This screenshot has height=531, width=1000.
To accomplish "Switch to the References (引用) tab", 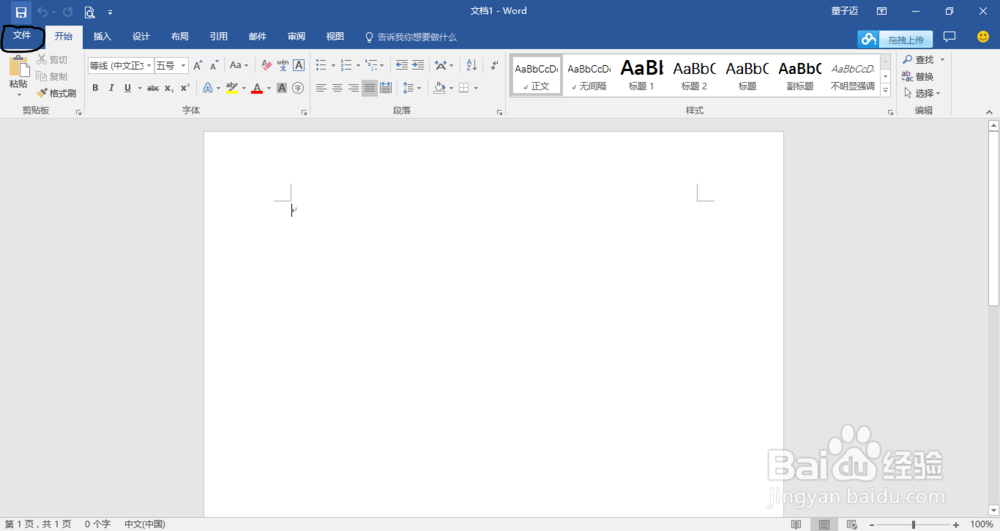I will point(219,36).
